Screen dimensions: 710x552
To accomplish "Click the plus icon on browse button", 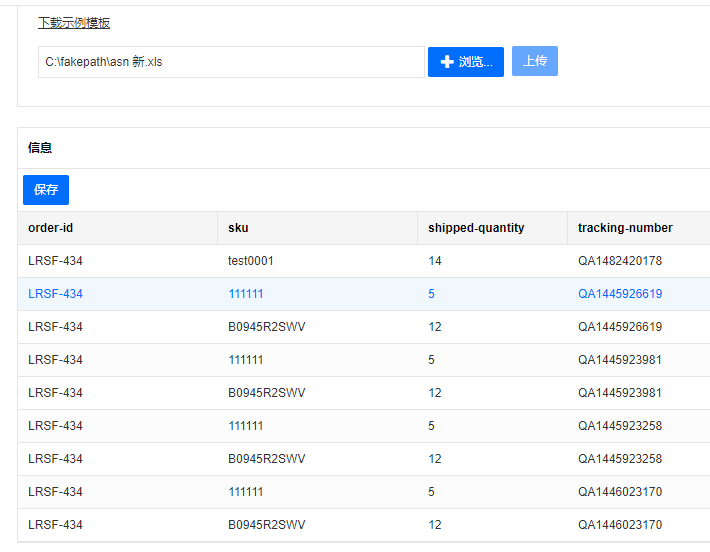I will (x=447, y=62).
